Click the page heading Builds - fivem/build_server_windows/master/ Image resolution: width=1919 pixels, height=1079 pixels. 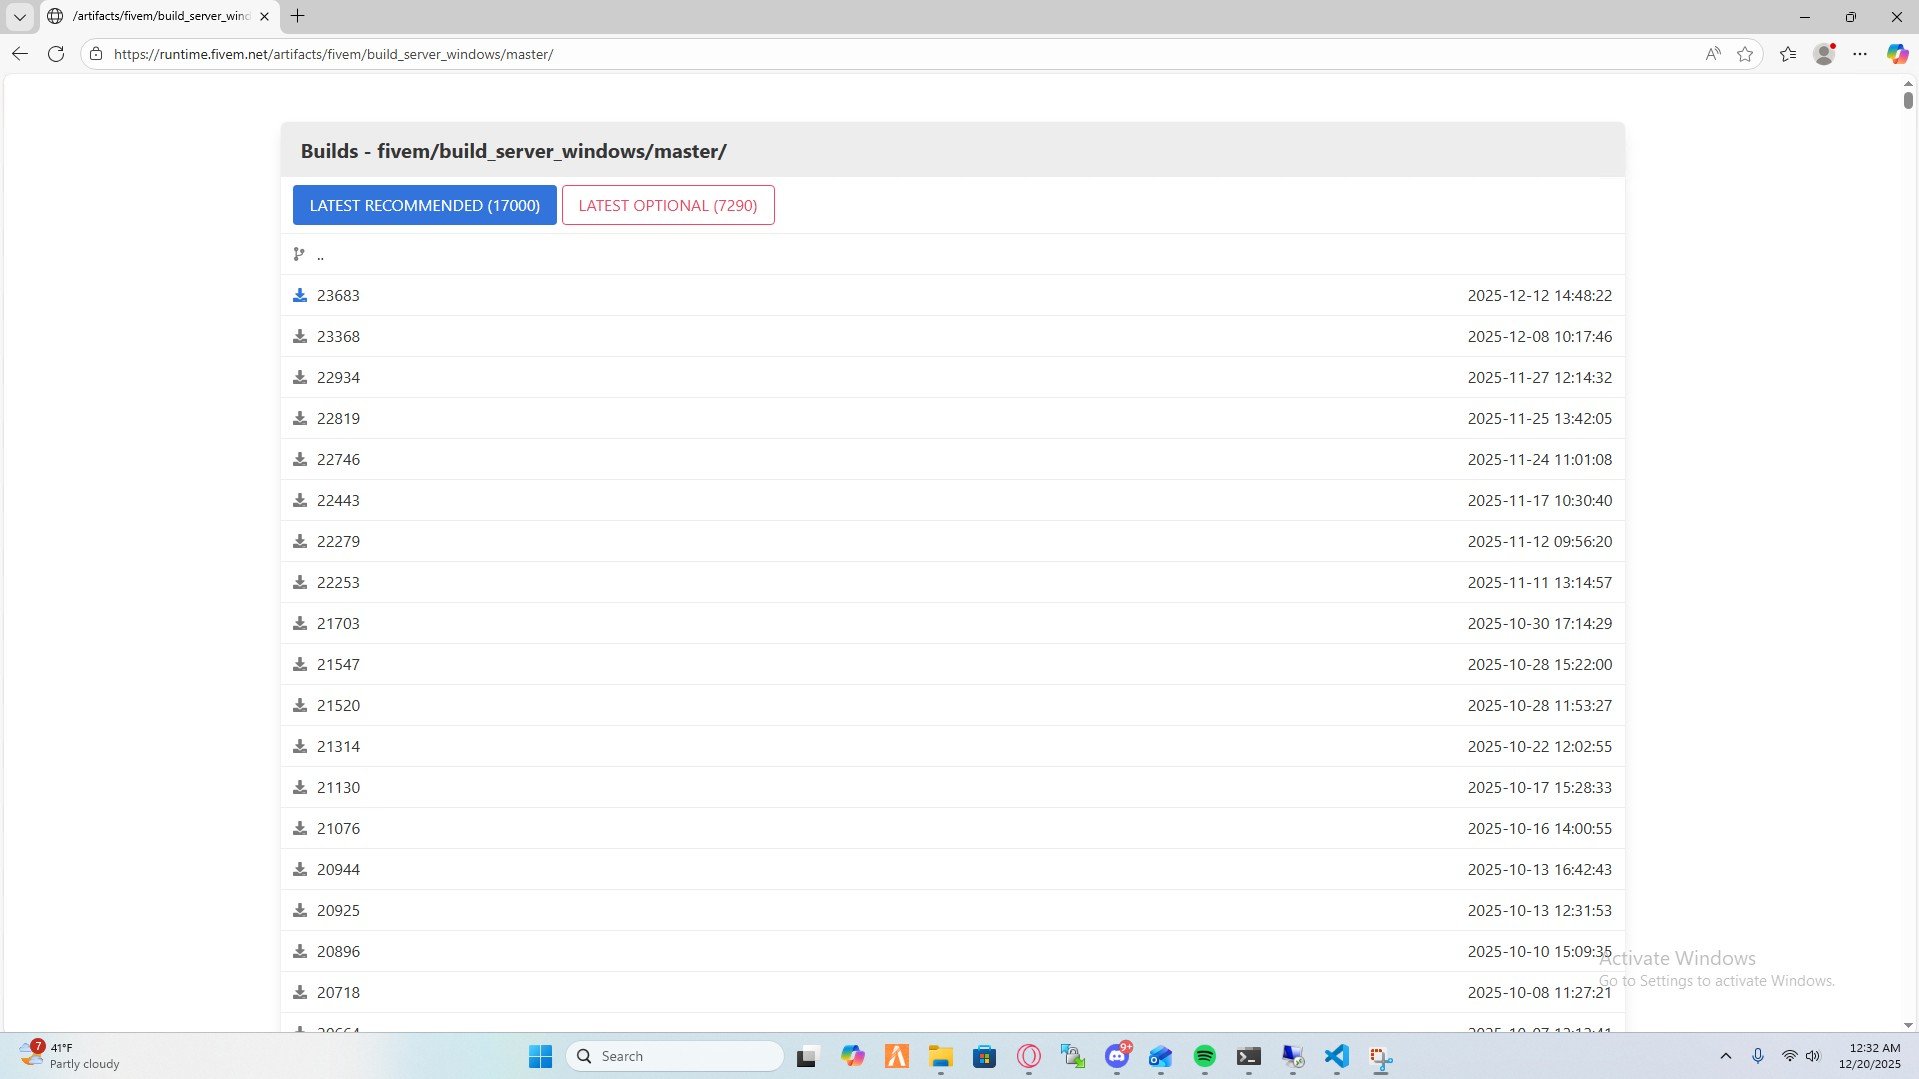513,151
